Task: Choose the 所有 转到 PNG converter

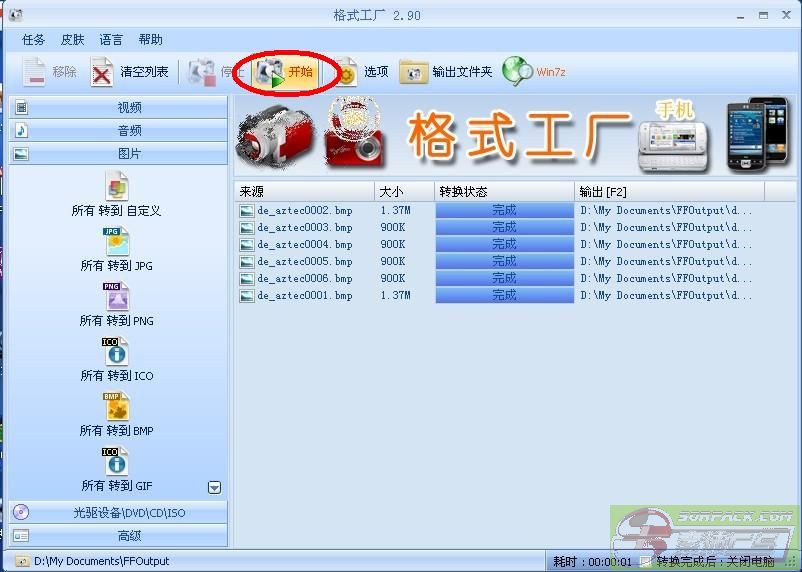Action: [116, 305]
